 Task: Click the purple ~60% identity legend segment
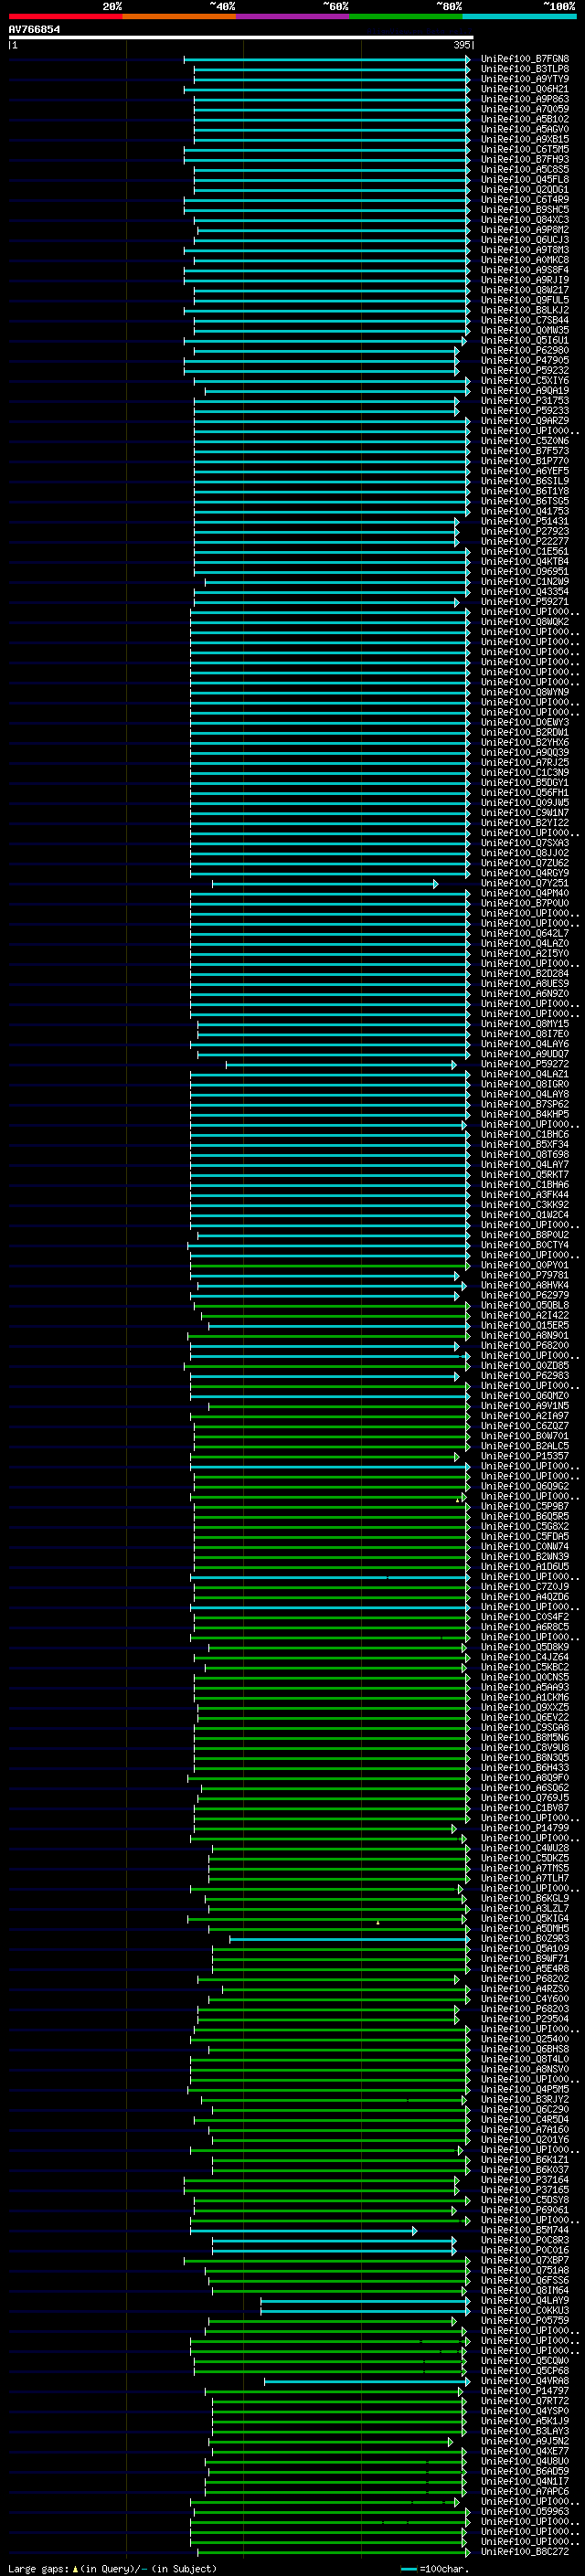(x=293, y=16)
